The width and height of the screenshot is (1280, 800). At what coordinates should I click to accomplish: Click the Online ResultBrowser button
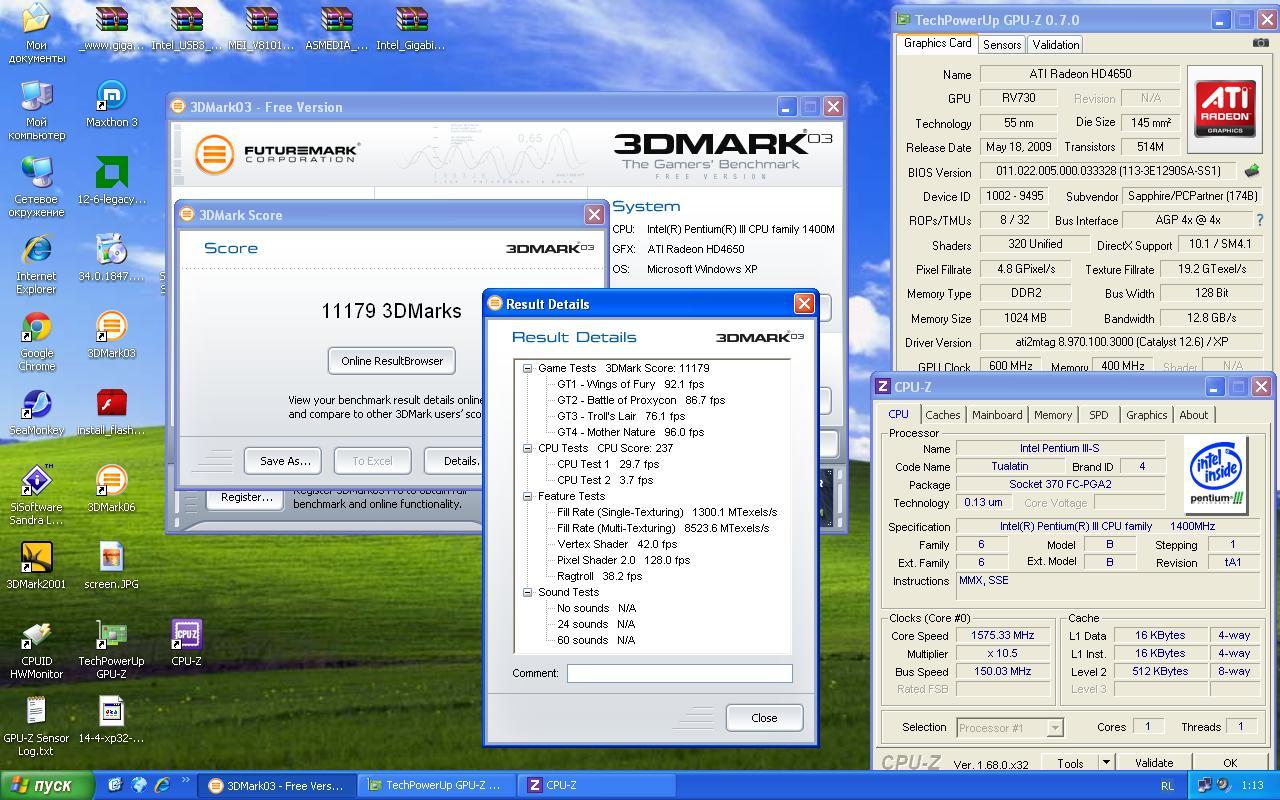pyautogui.click(x=392, y=361)
